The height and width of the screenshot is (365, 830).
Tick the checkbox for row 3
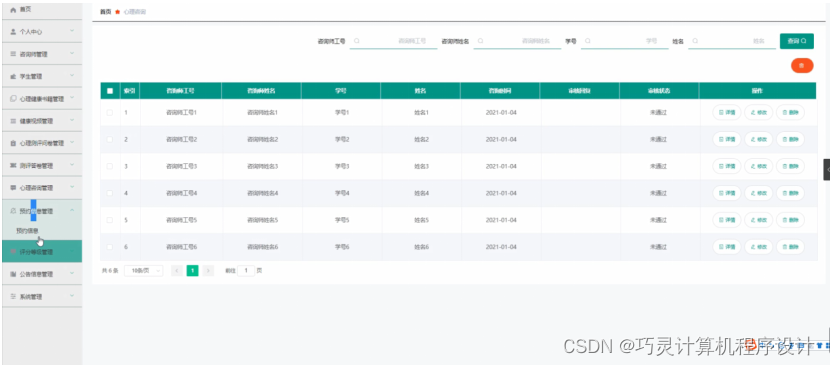pos(110,166)
